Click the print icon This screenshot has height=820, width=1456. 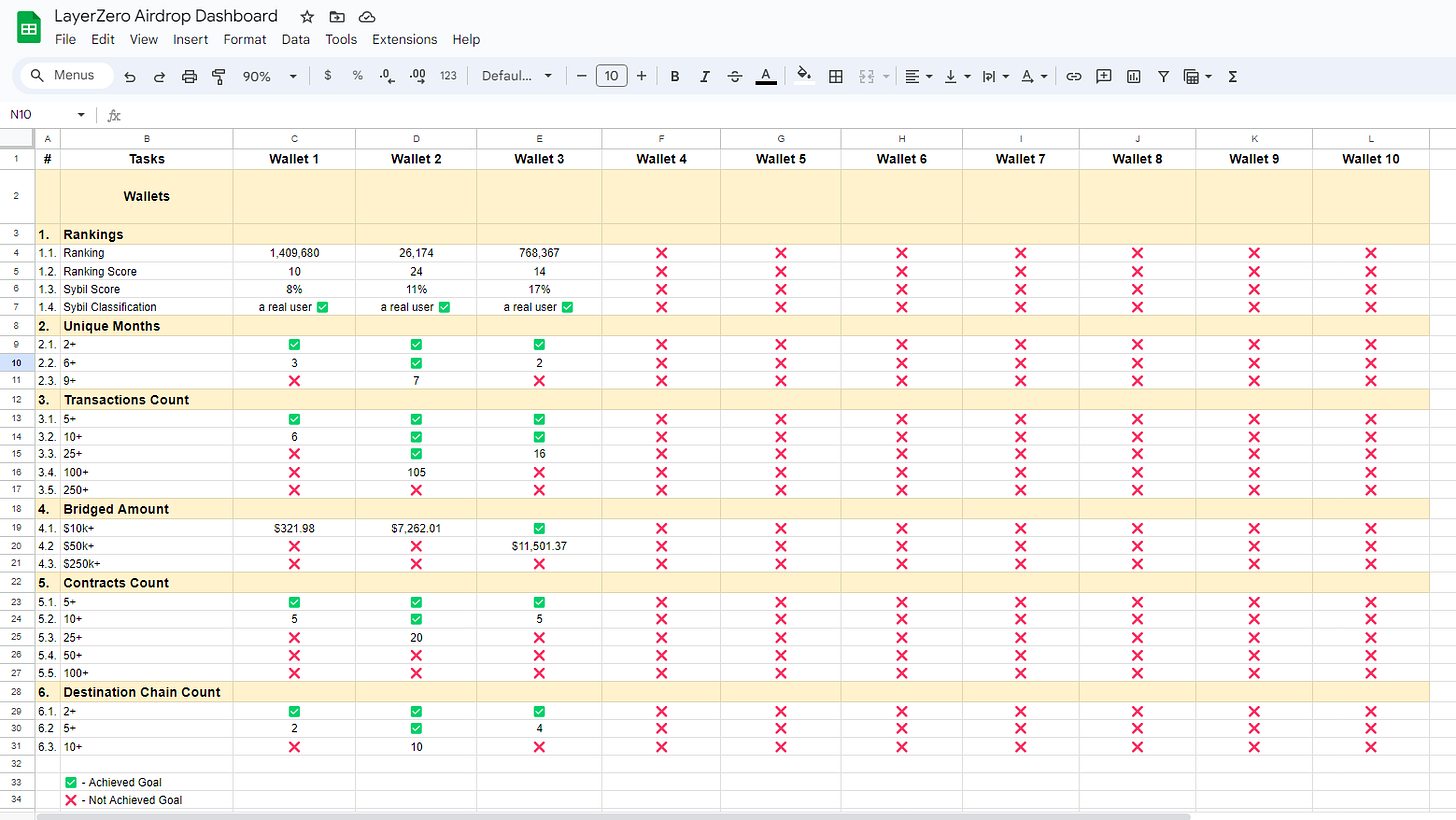point(190,76)
